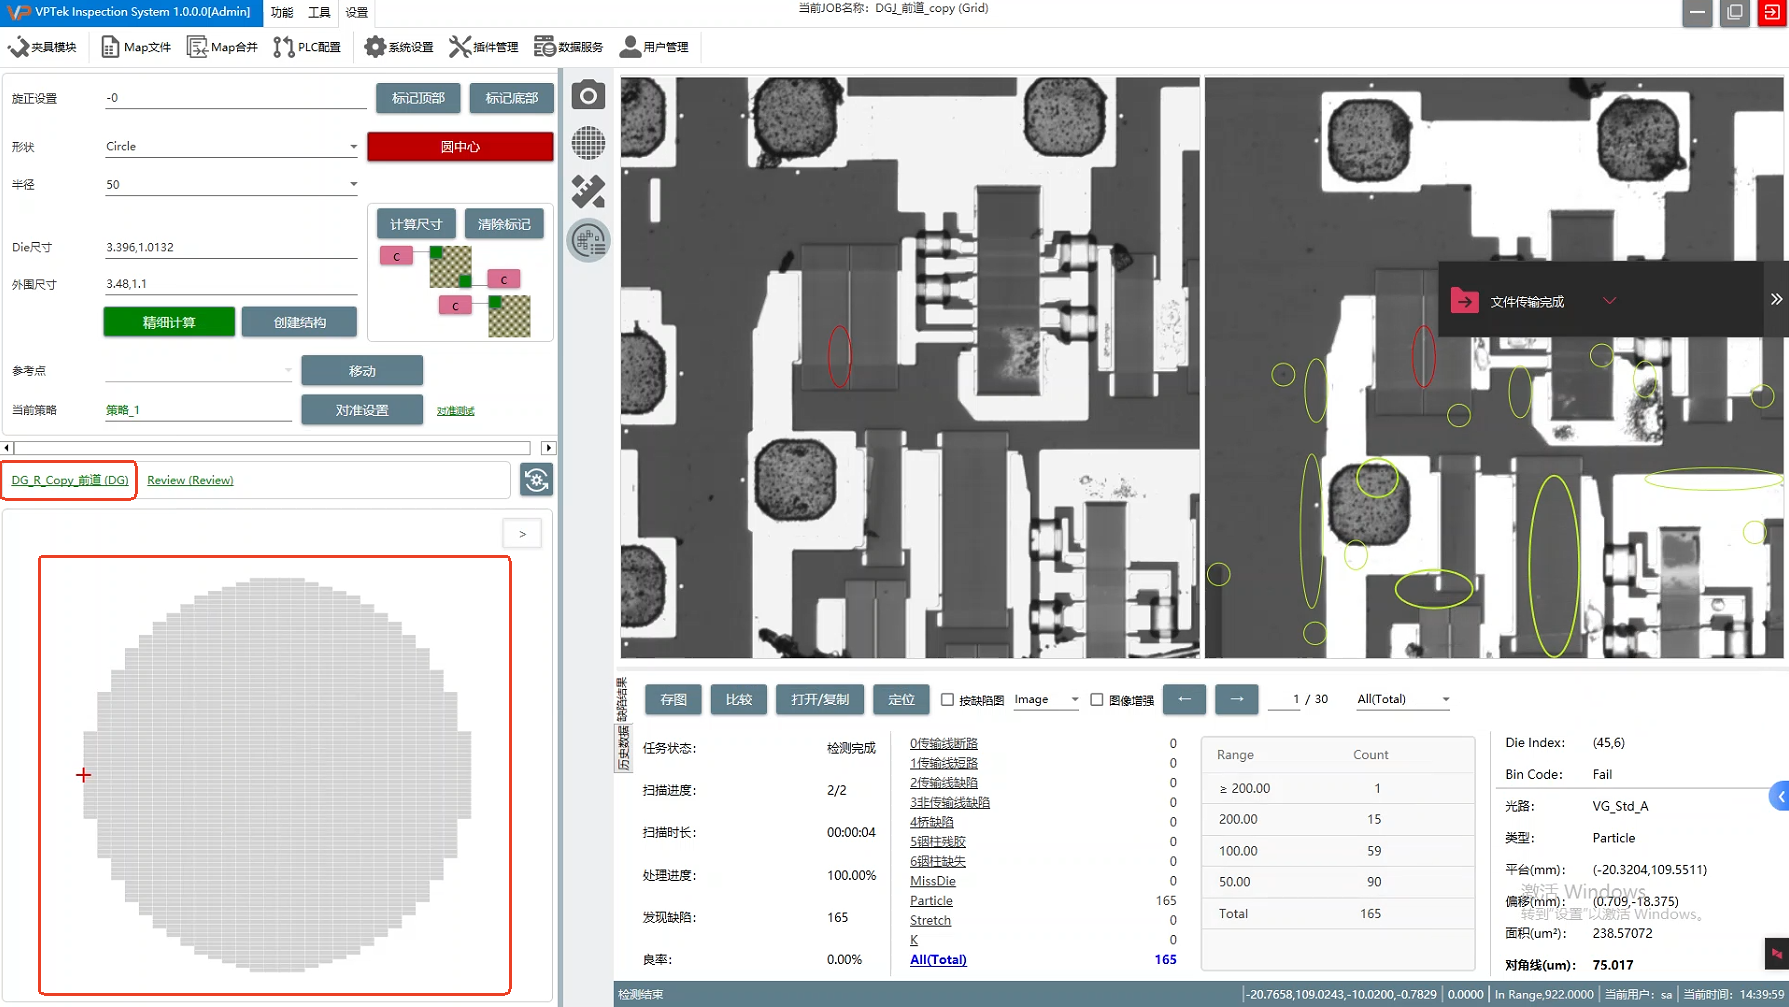Screen dimensions: 1789x1007
Task: Click the 创建结构 button
Action: (299, 322)
